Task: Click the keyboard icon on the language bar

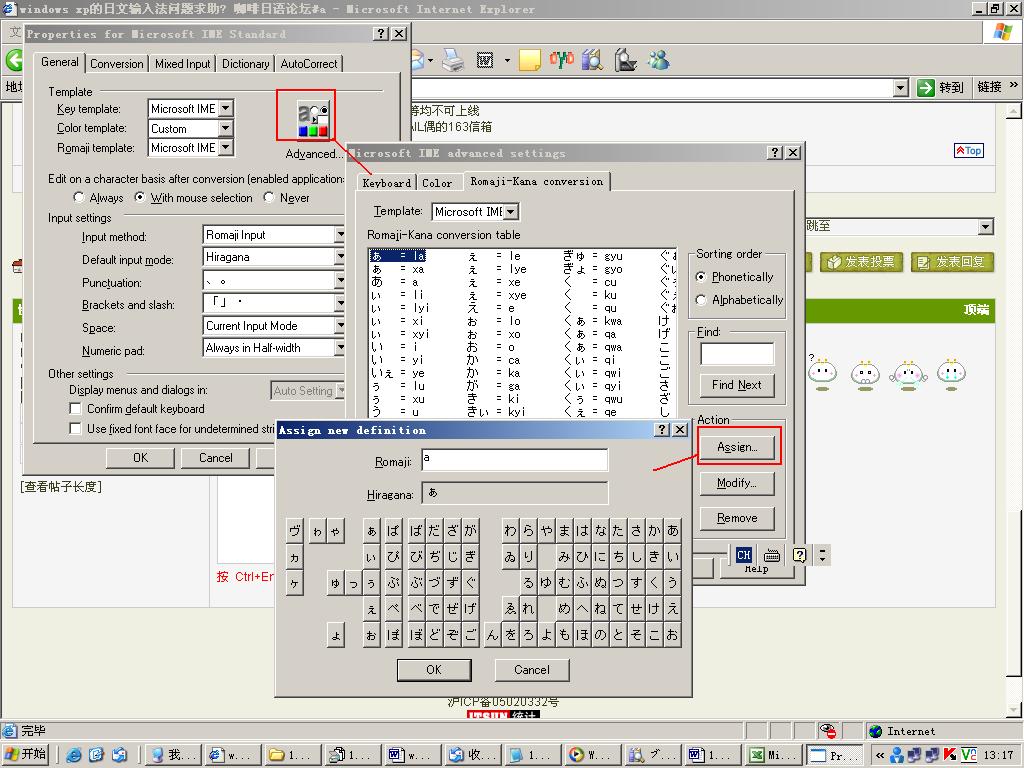Action: pyautogui.click(x=772, y=555)
